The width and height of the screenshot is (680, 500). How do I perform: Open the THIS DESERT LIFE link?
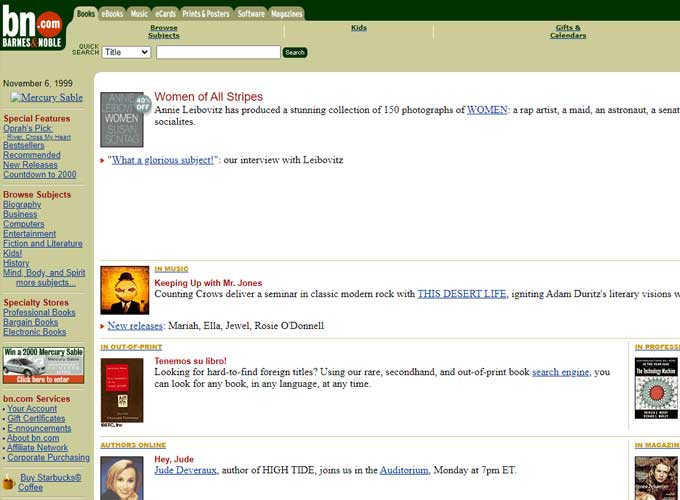(461, 294)
